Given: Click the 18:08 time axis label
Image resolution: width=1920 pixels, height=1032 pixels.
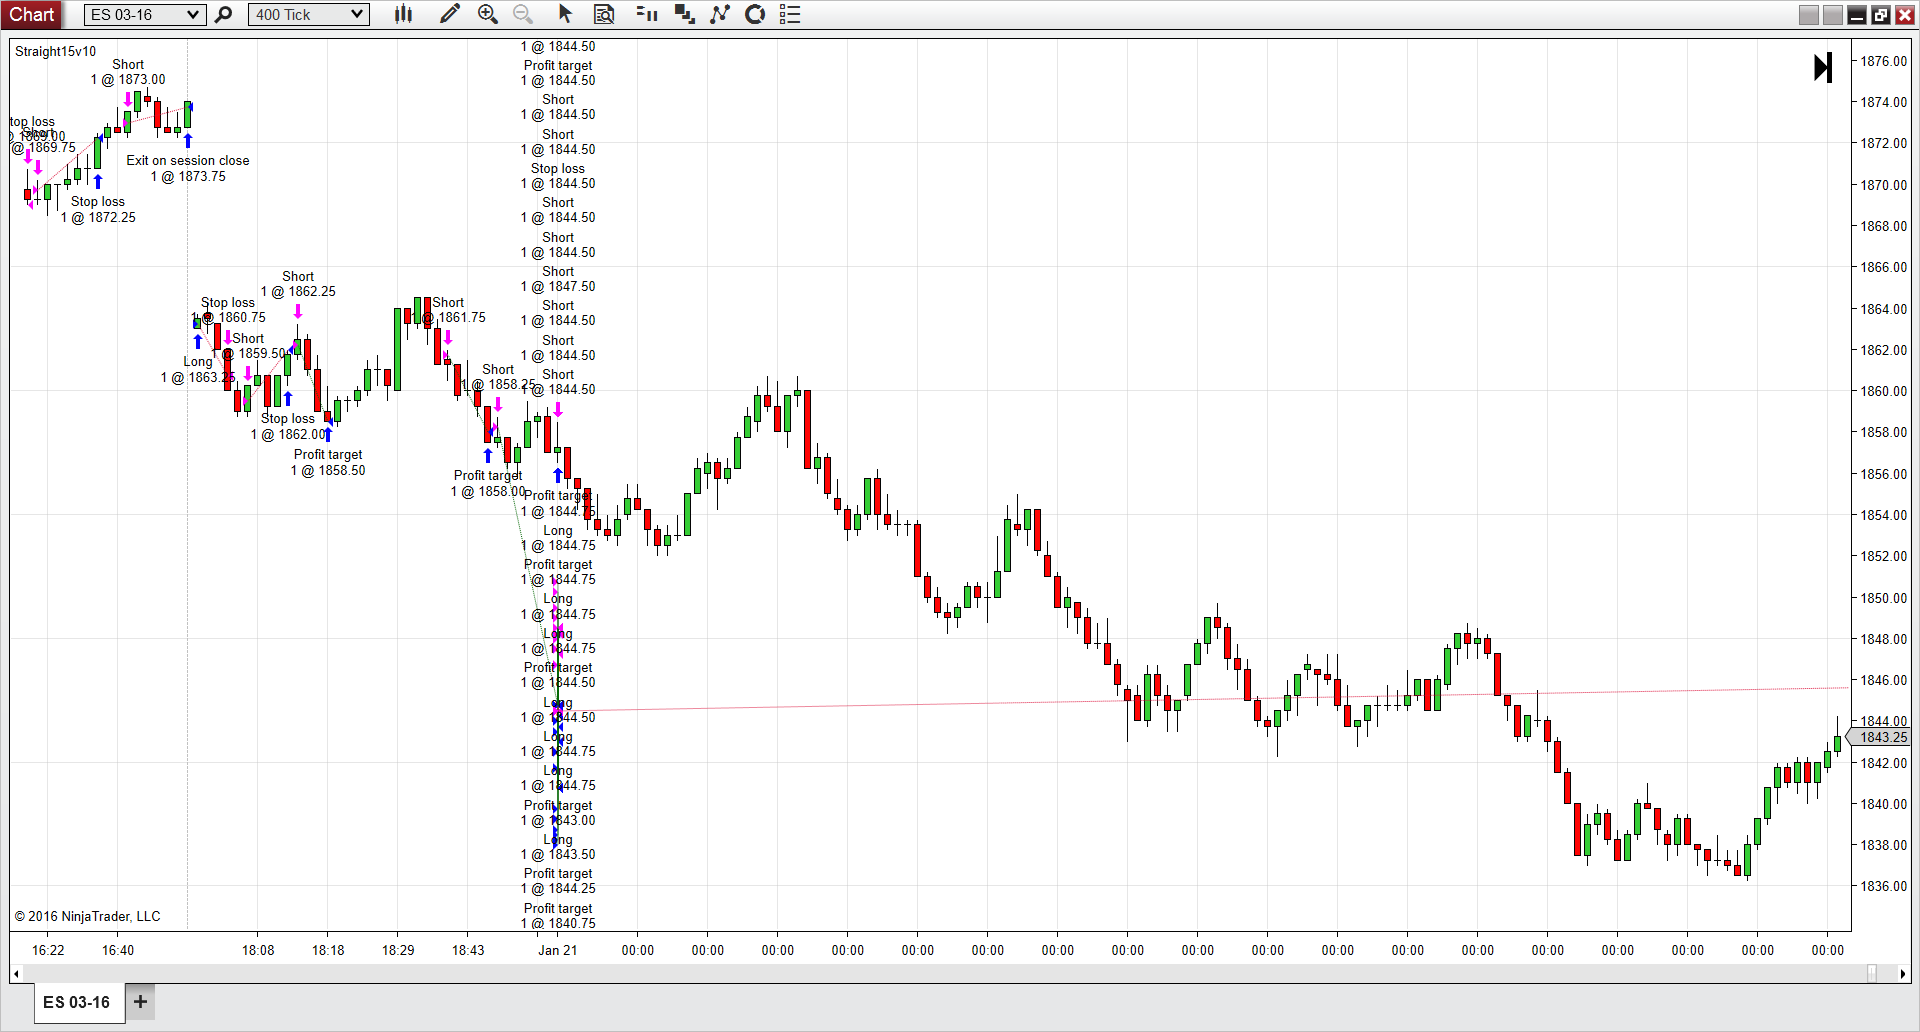Looking at the screenshot, I should (258, 950).
